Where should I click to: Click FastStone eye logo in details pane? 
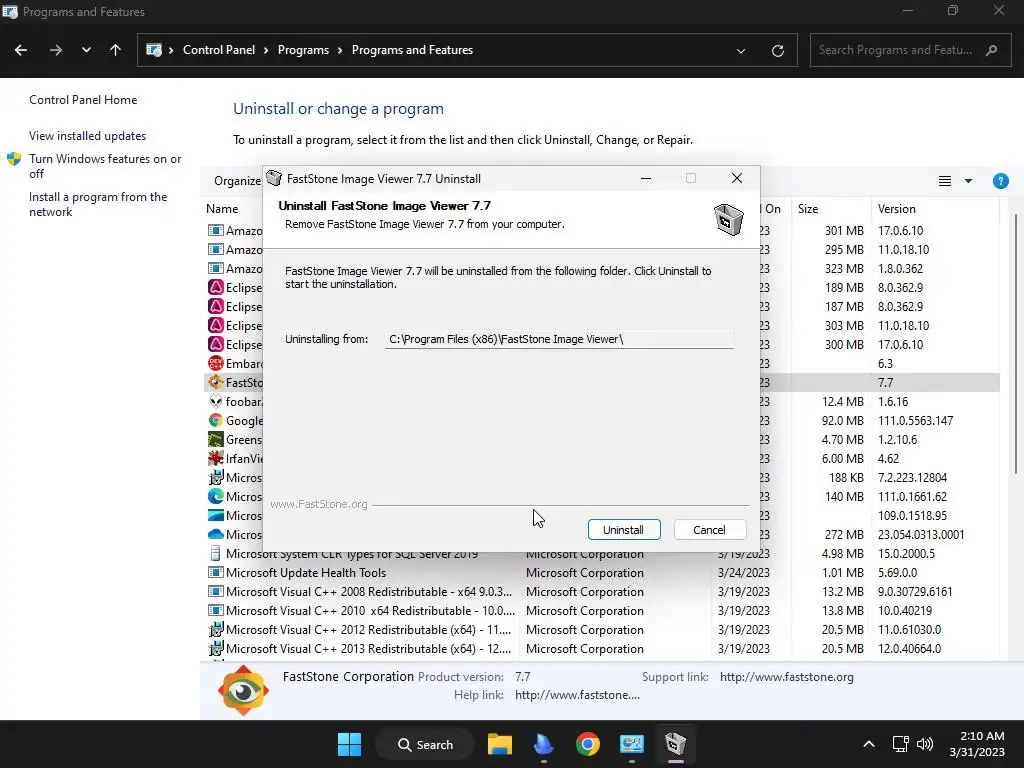coord(243,690)
